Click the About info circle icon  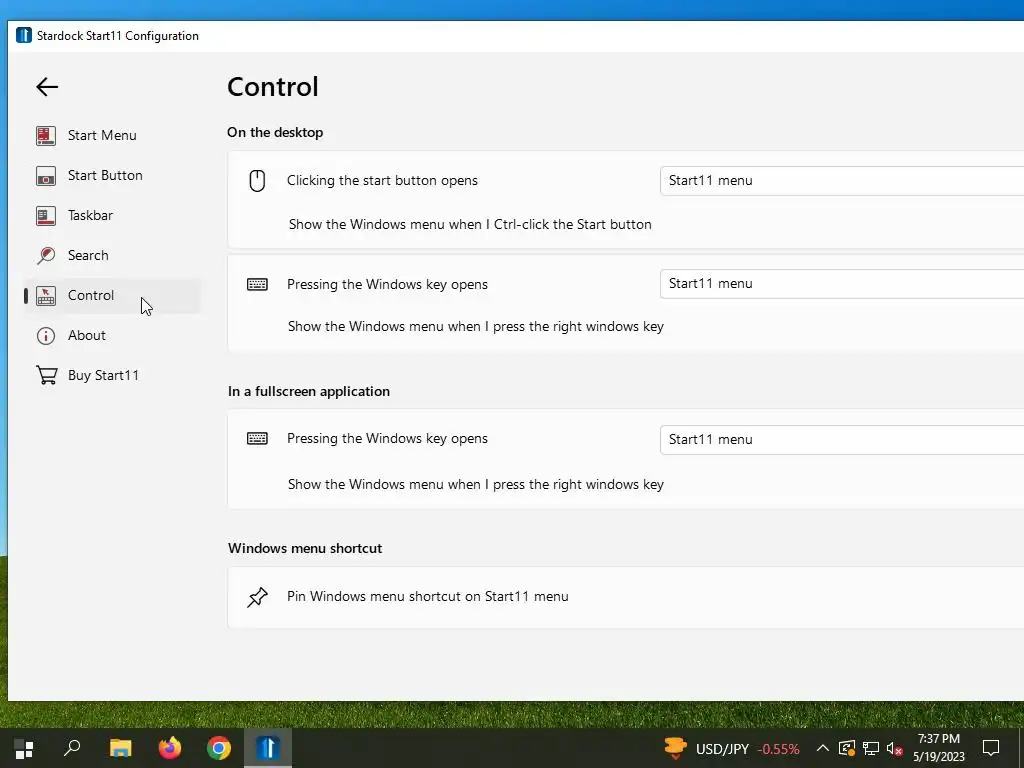pos(46,336)
